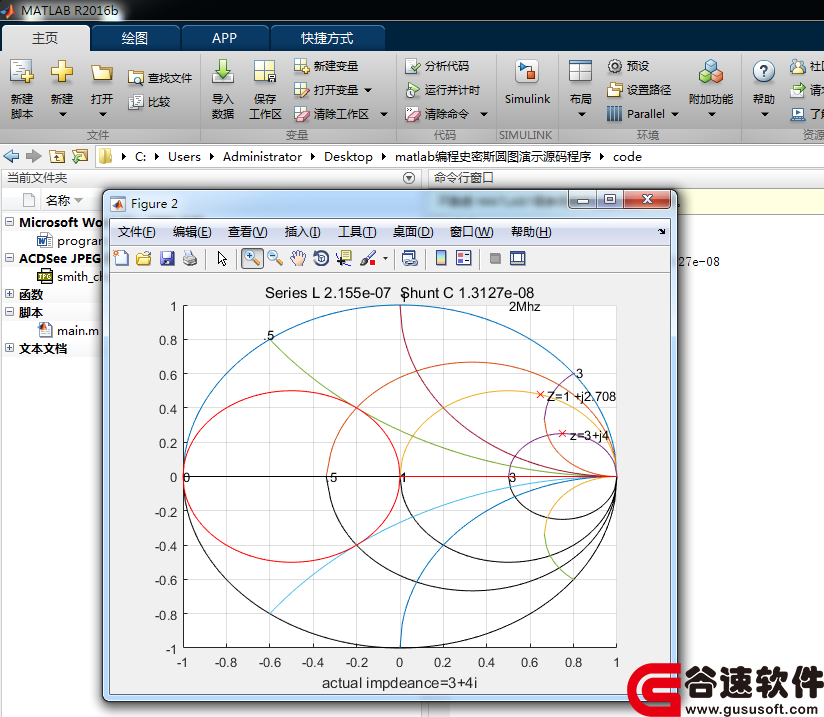Print the figure using the printer icon
The image size is (824, 717).
pos(190,258)
